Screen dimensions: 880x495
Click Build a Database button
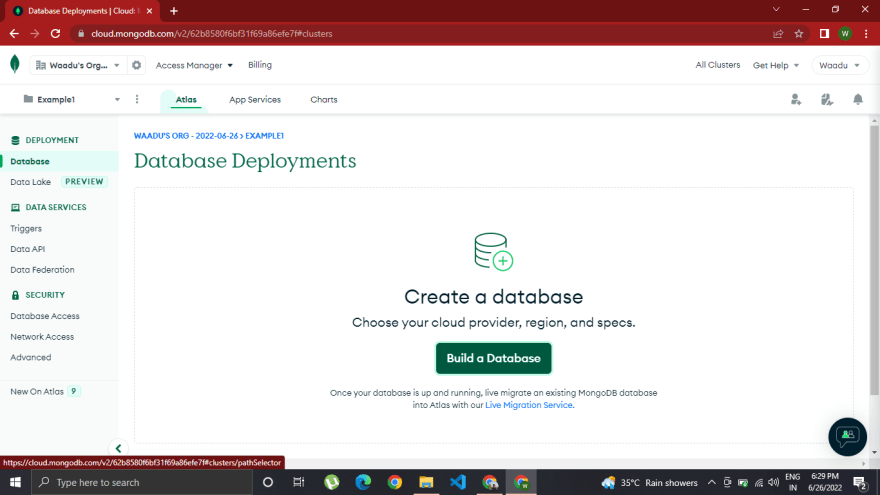493,358
